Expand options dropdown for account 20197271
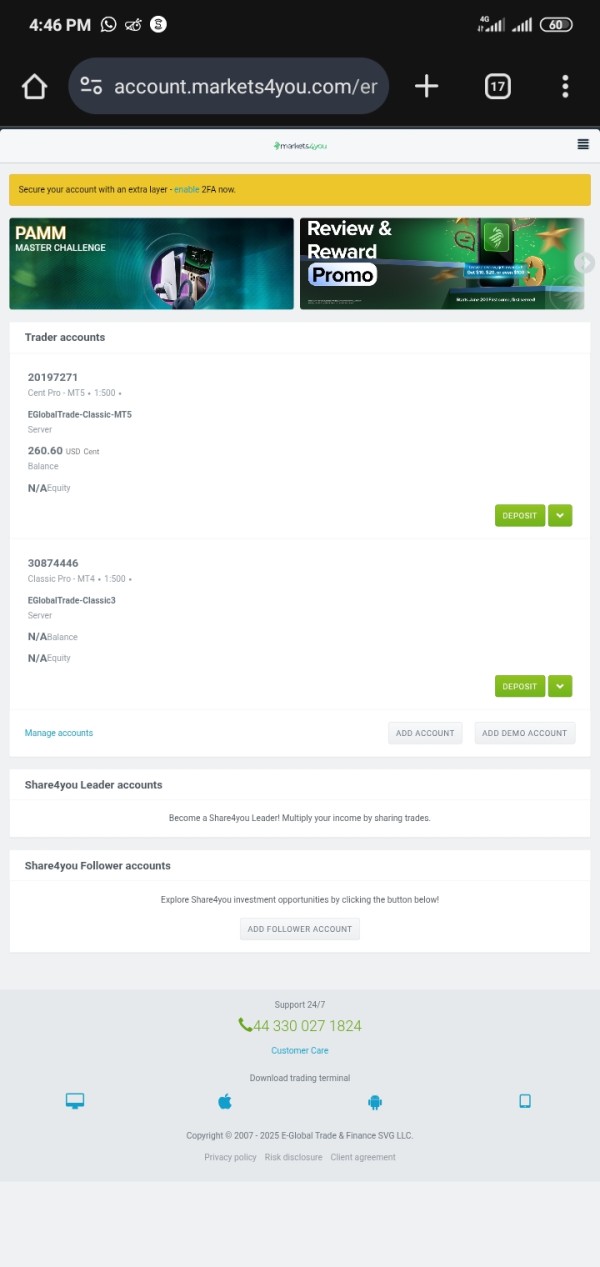Image resolution: width=600 pixels, height=1267 pixels. coord(560,516)
